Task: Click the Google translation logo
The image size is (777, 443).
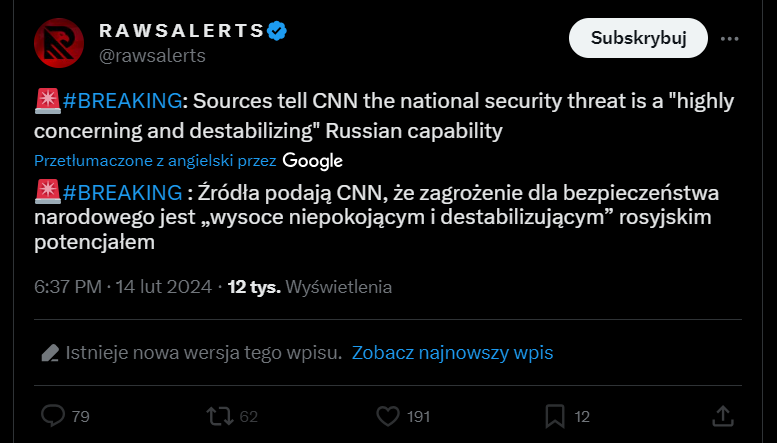Action: pos(313,161)
